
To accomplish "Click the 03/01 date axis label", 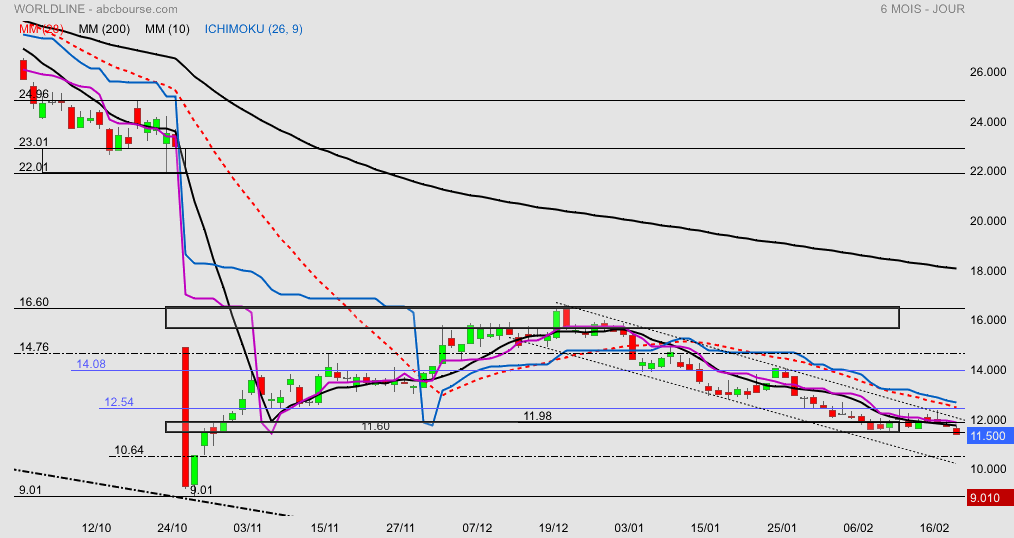I will [629, 528].
